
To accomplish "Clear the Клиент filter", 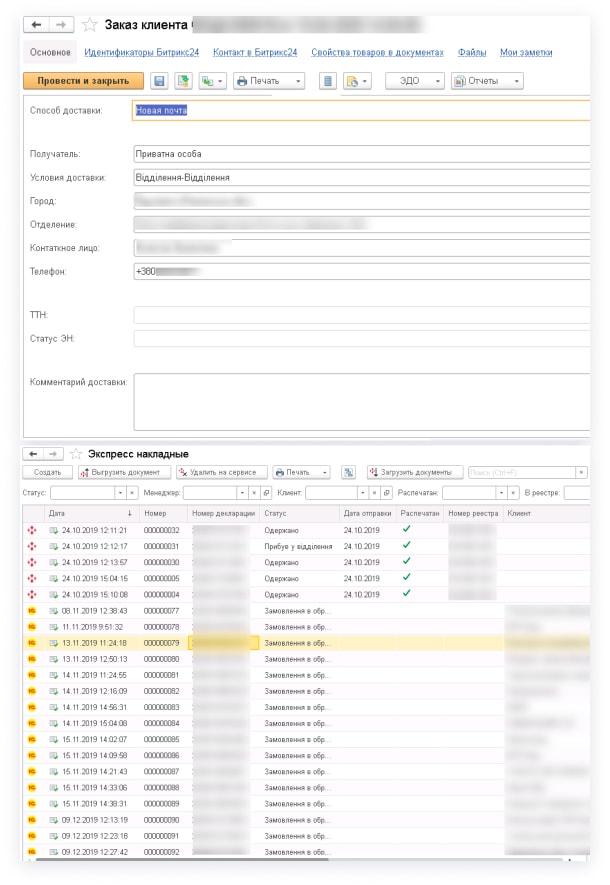I will coord(375,493).
